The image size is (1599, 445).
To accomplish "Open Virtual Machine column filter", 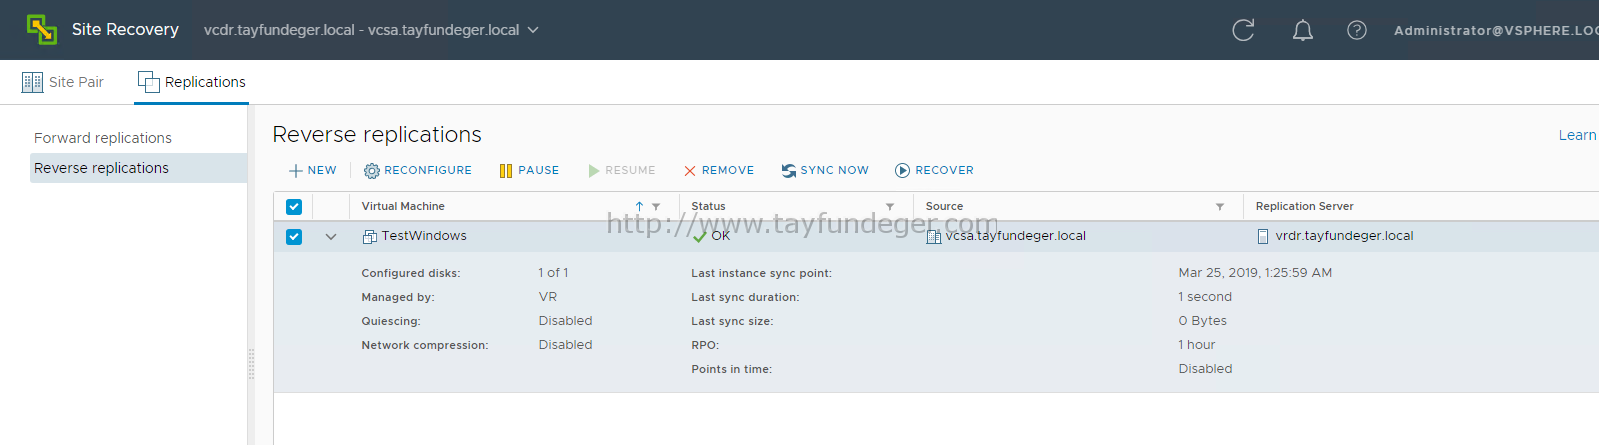I will pyautogui.click(x=656, y=207).
